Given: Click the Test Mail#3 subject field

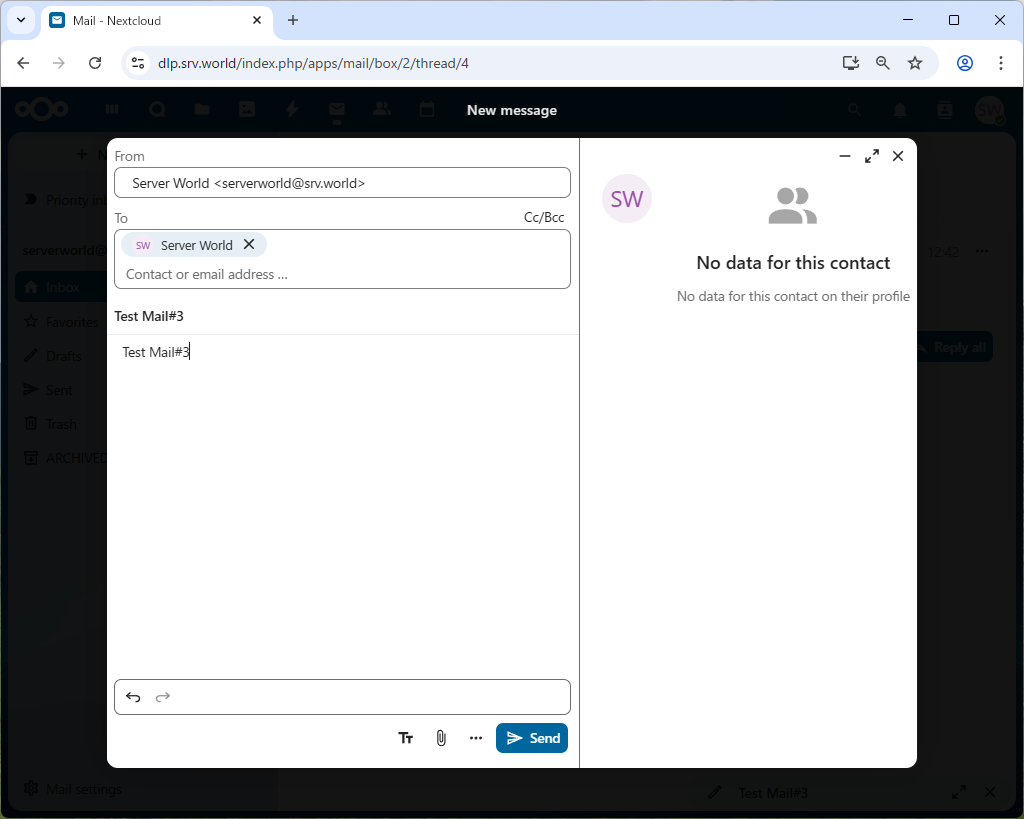Looking at the screenshot, I should (342, 316).
